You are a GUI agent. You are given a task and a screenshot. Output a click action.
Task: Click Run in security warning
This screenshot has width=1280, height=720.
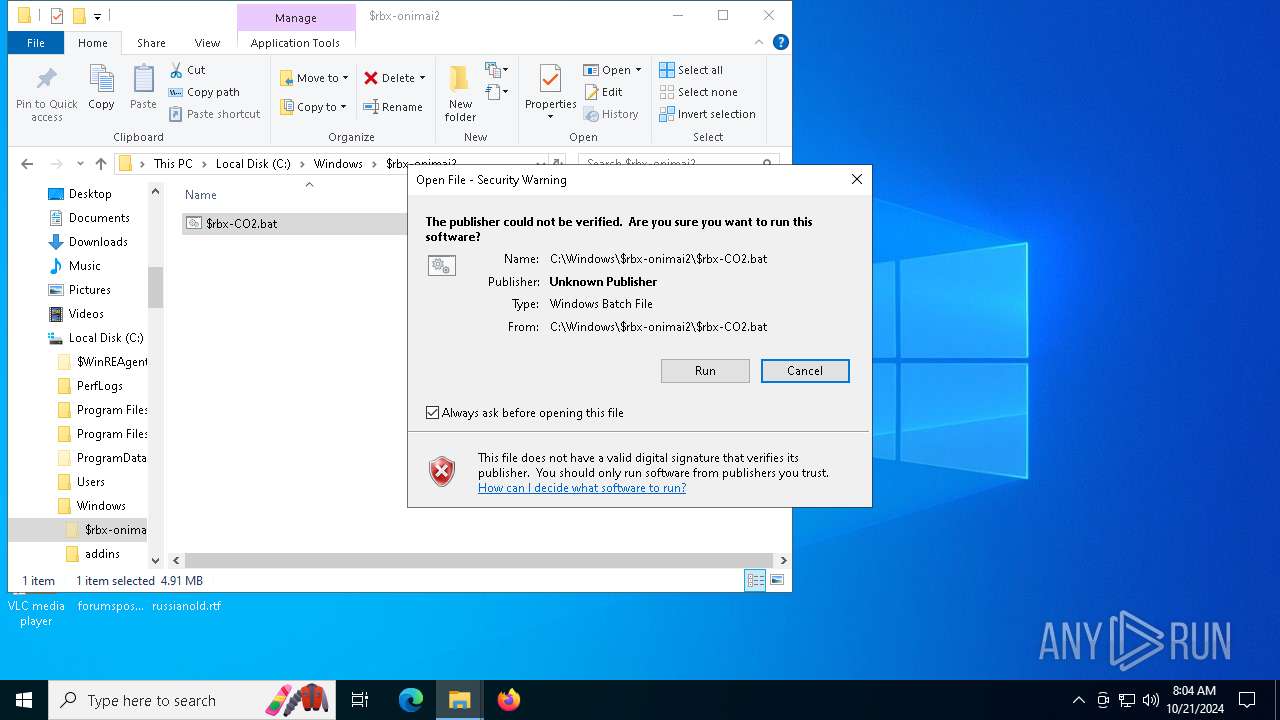(x=705, y=371)
